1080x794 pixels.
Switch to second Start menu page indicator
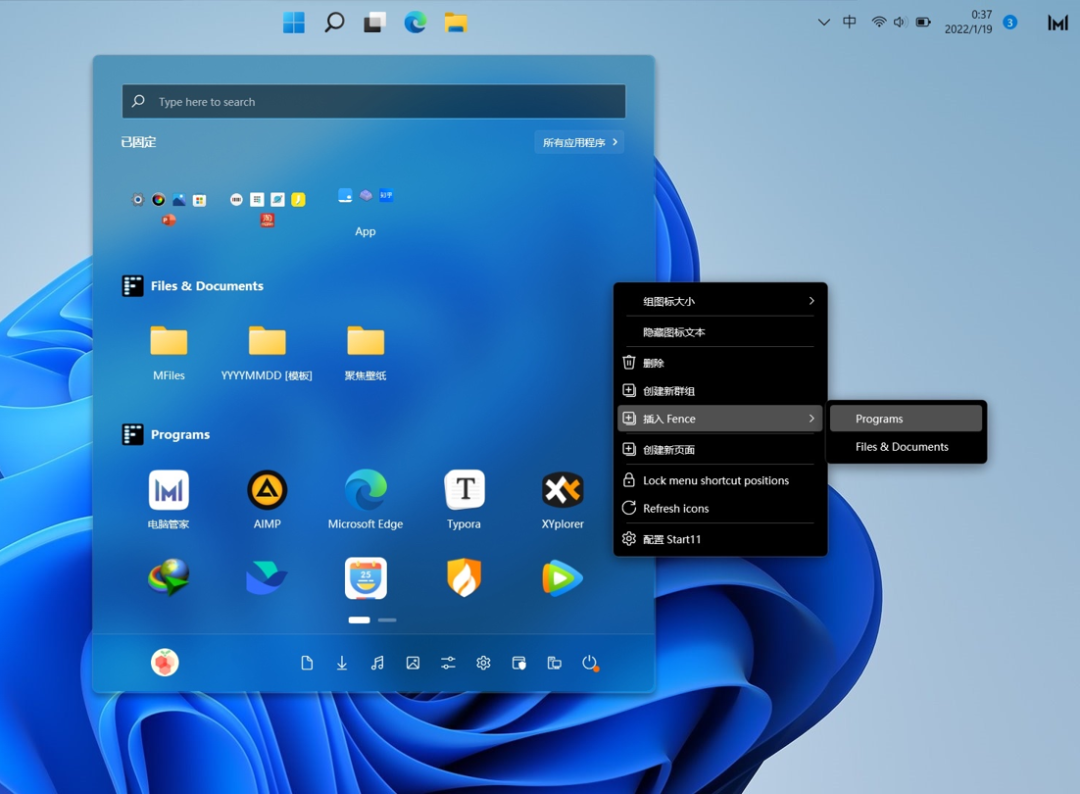pyautogui.click(x=387, y=620)
